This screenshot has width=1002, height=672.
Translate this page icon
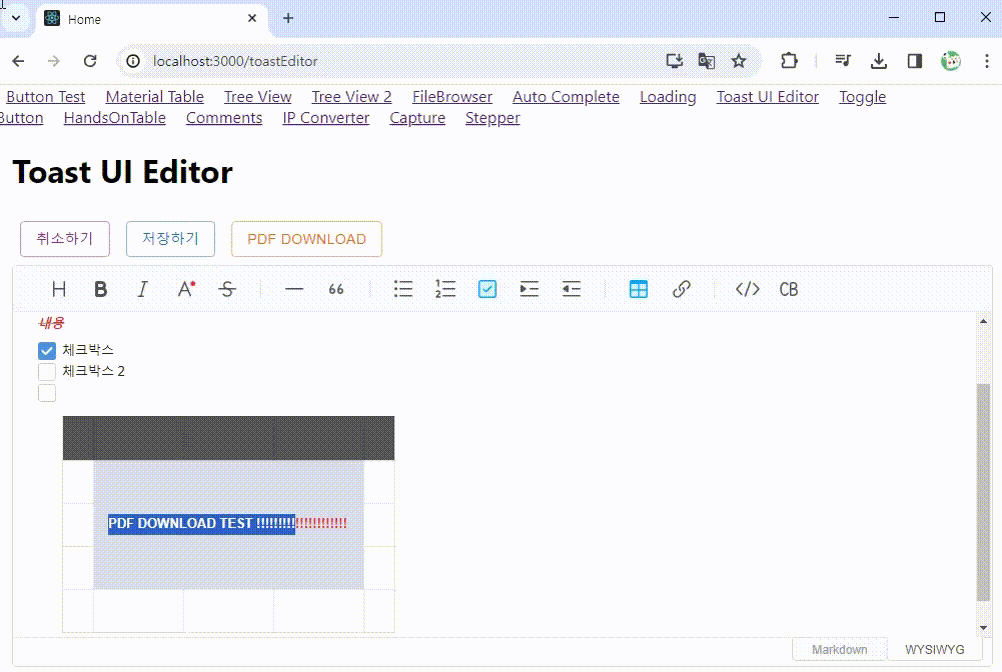pos(706,61)
